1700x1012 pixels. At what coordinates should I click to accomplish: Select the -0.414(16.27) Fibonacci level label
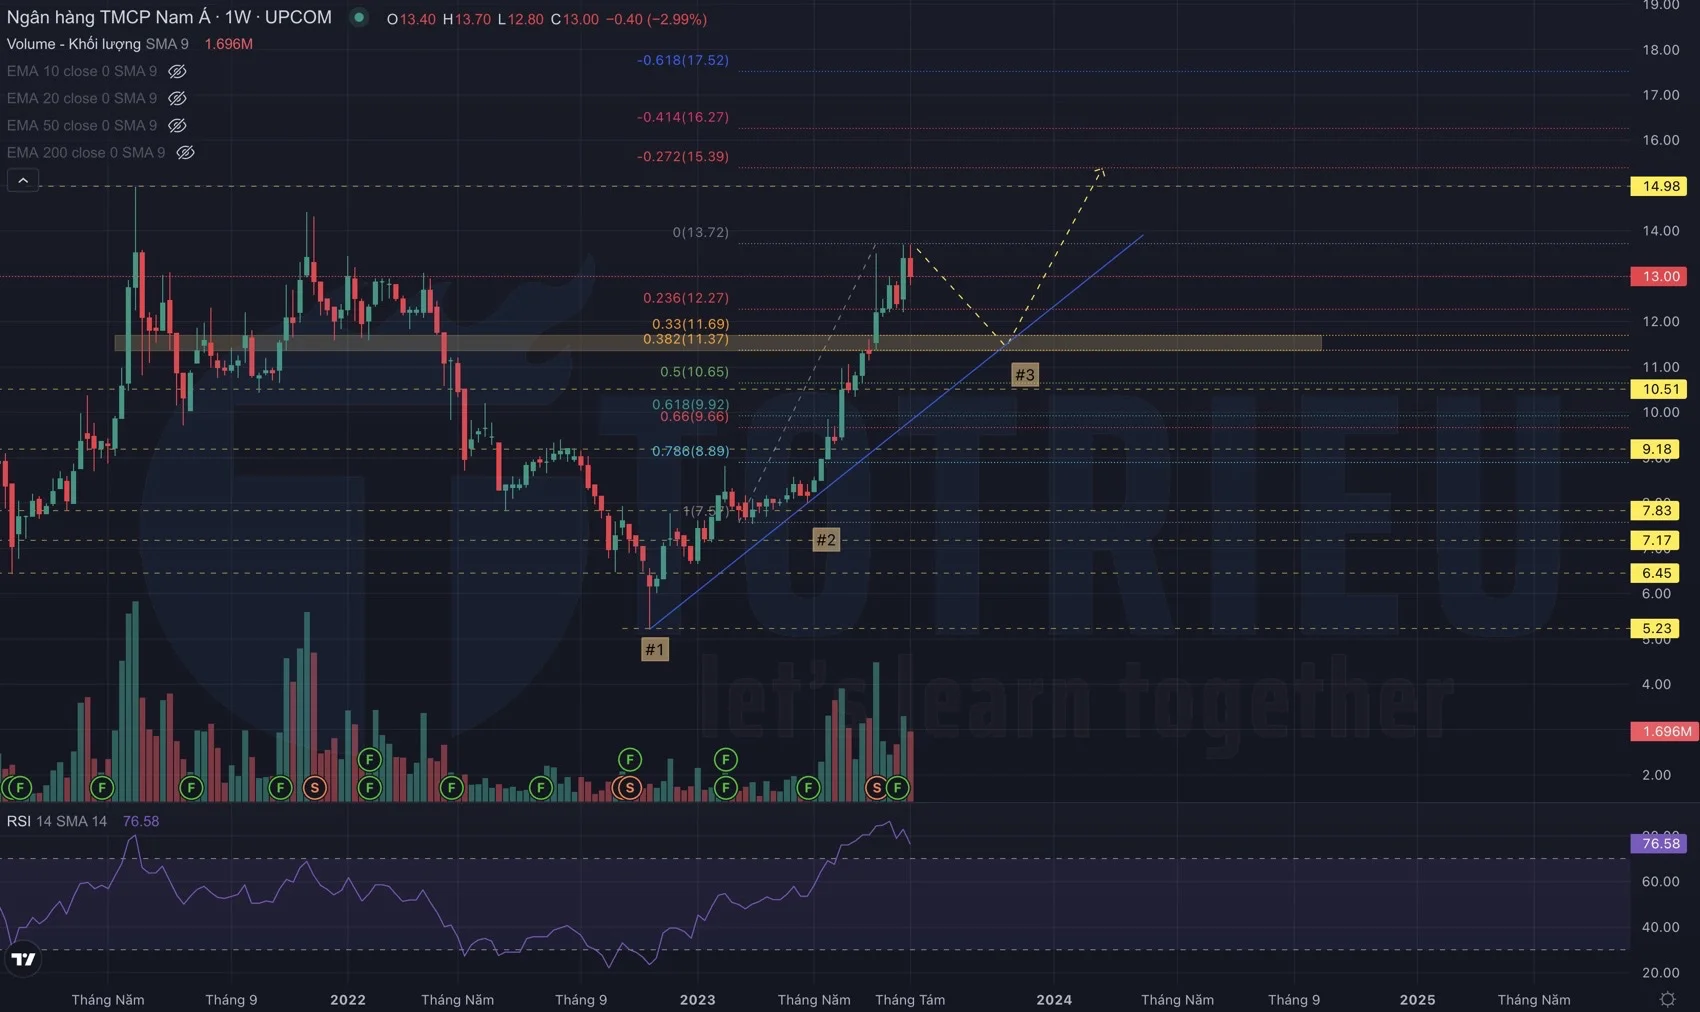683,117
